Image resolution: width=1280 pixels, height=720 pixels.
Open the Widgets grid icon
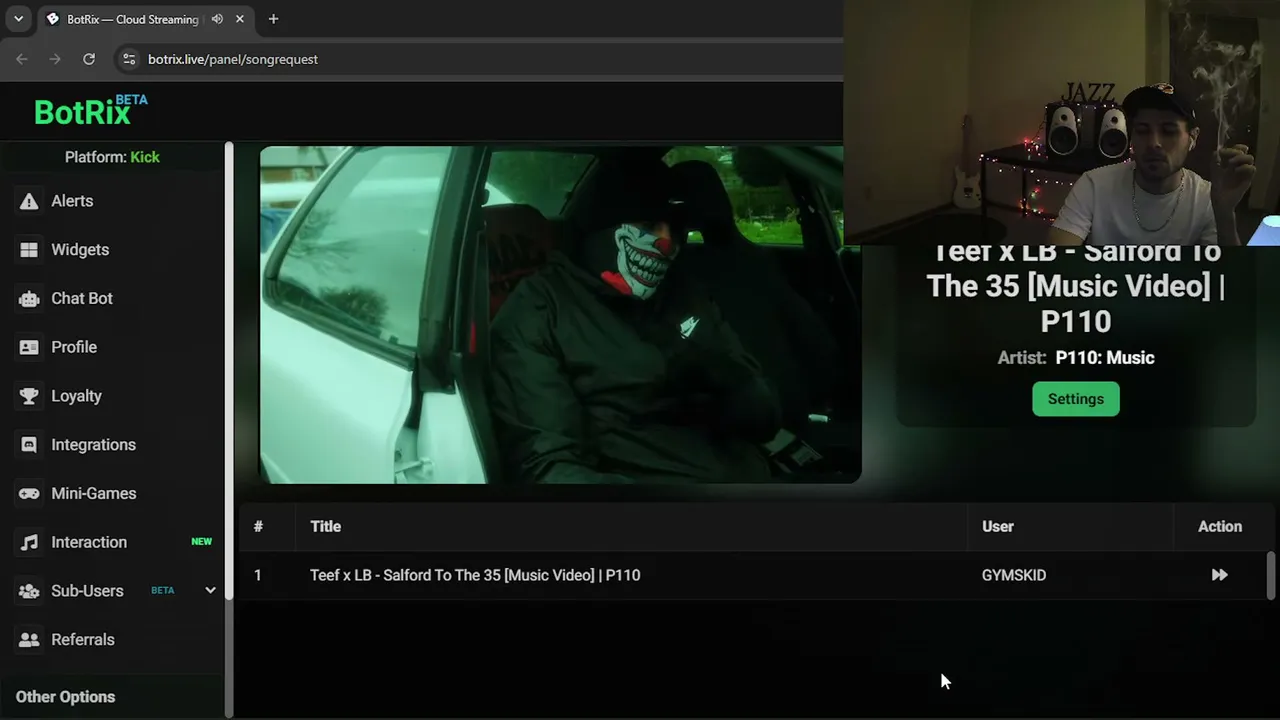29,250
